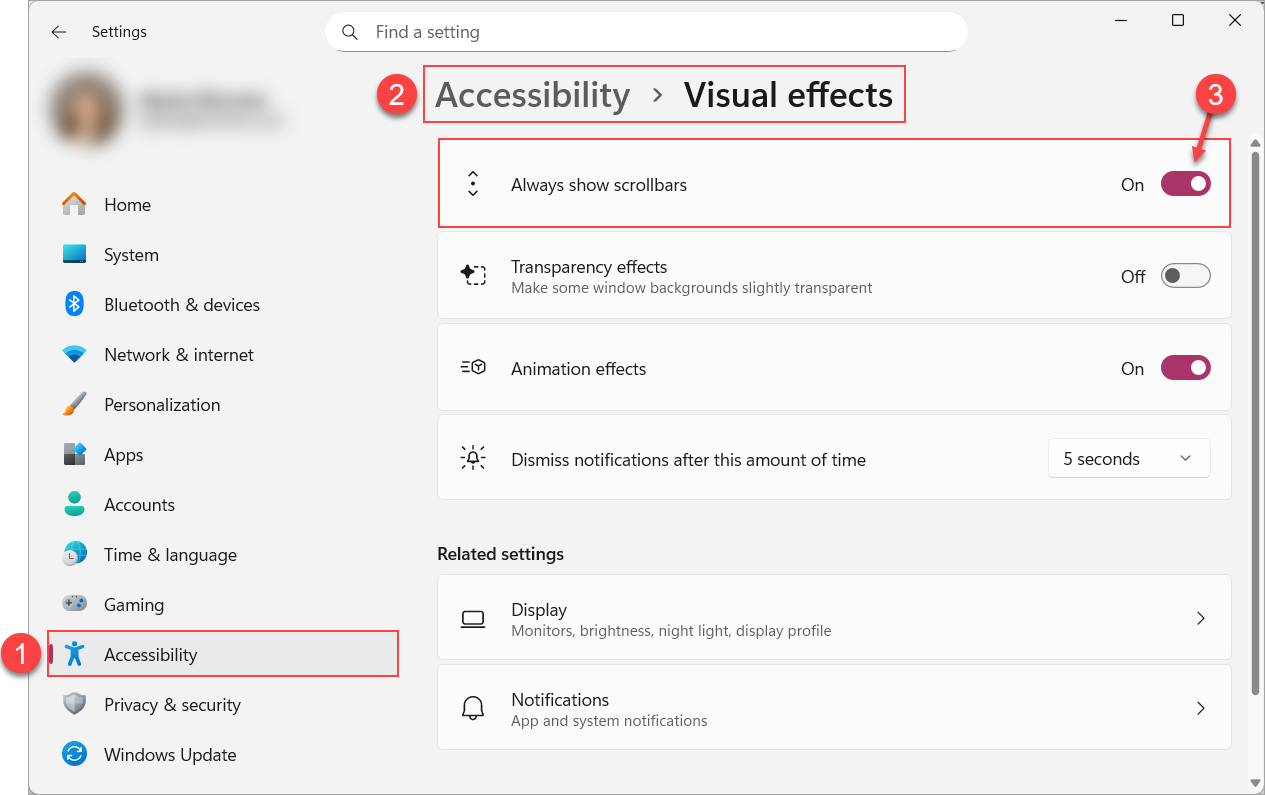Expand Notifications related settings chevron
Screen dimensions: 1265x795
(x=1201, y=709)
